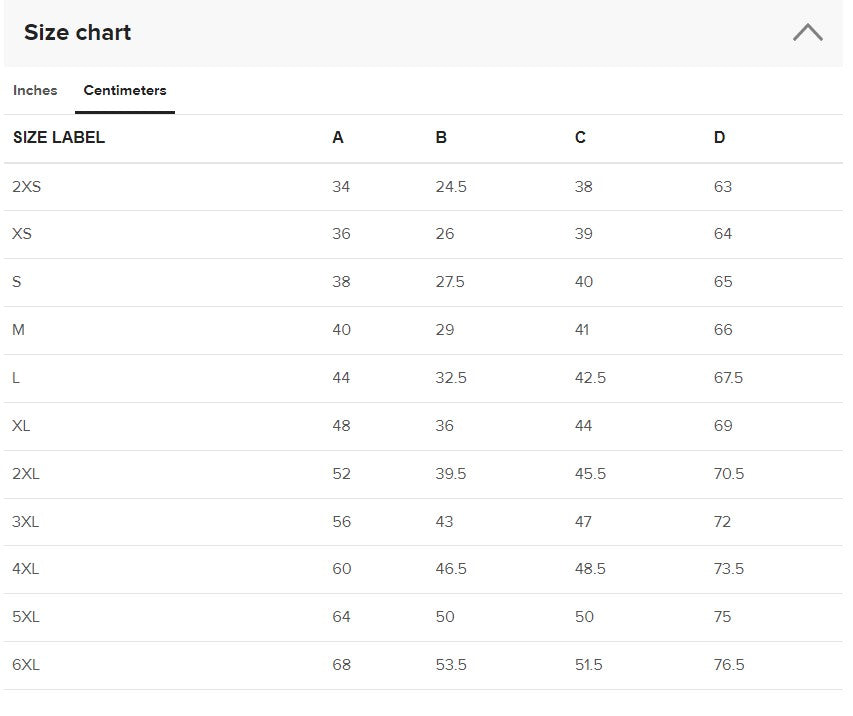Screen dimensions: 853x716
Task: Click the SIZE LABEL column header
Action: 59,138
